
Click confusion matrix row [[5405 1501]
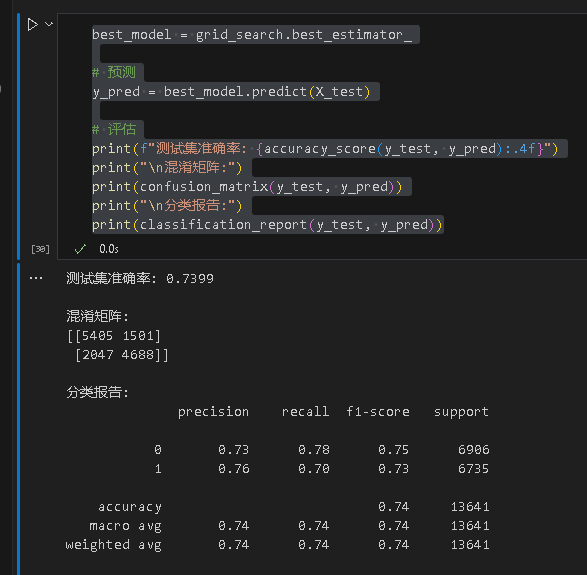pos(114,336)
